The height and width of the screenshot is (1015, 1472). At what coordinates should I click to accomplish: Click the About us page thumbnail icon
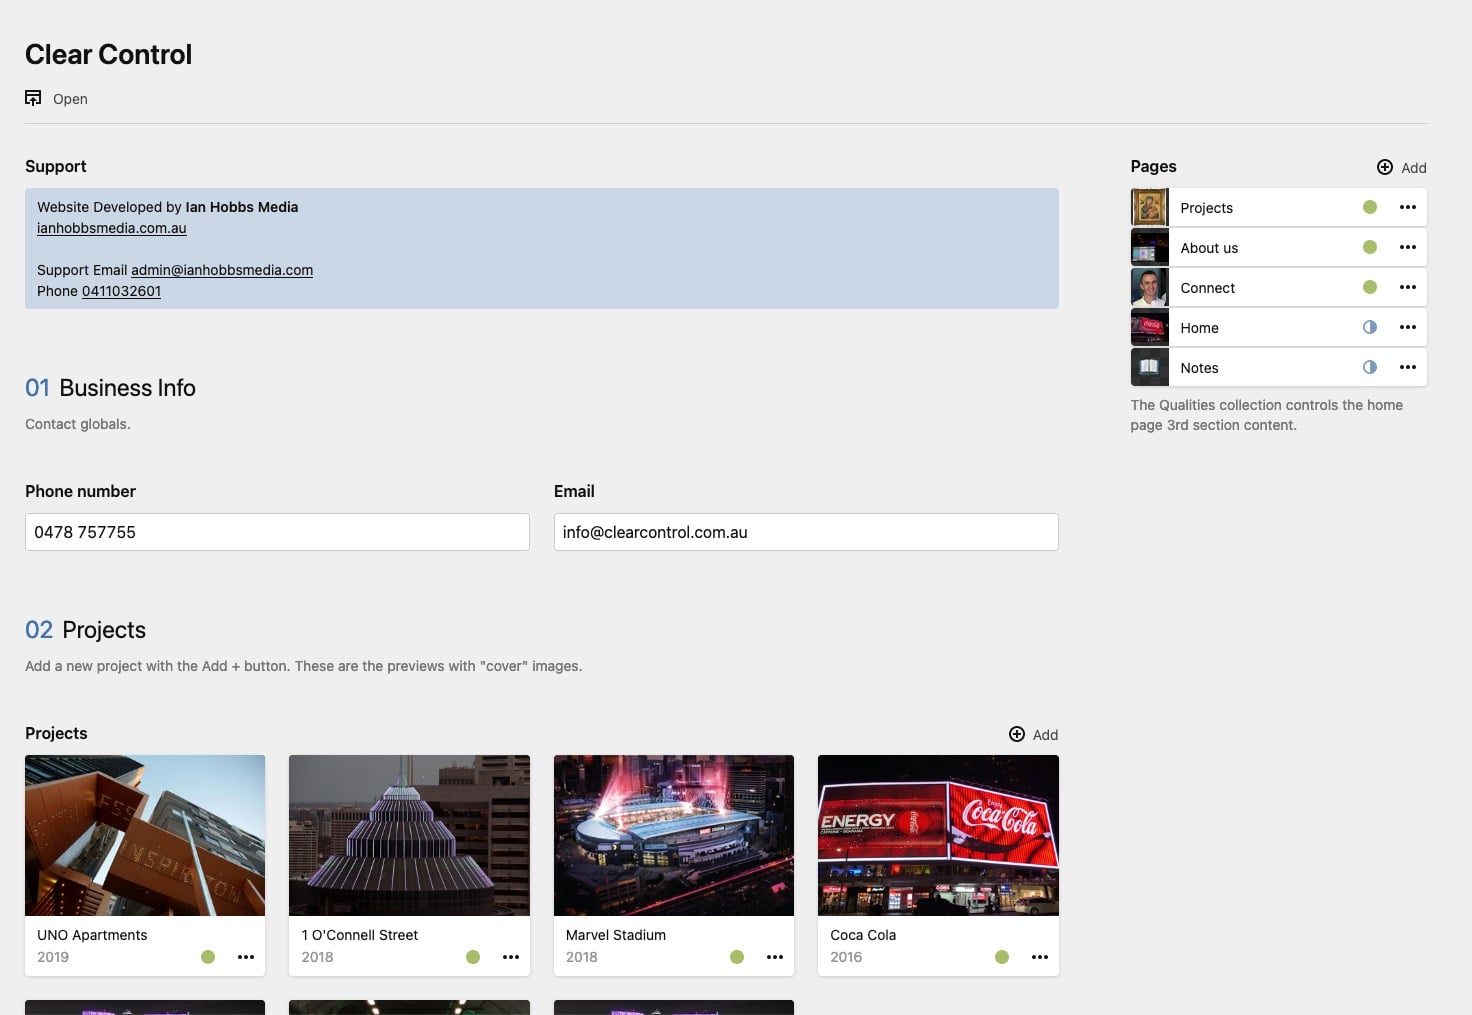tap(1149, 247)
